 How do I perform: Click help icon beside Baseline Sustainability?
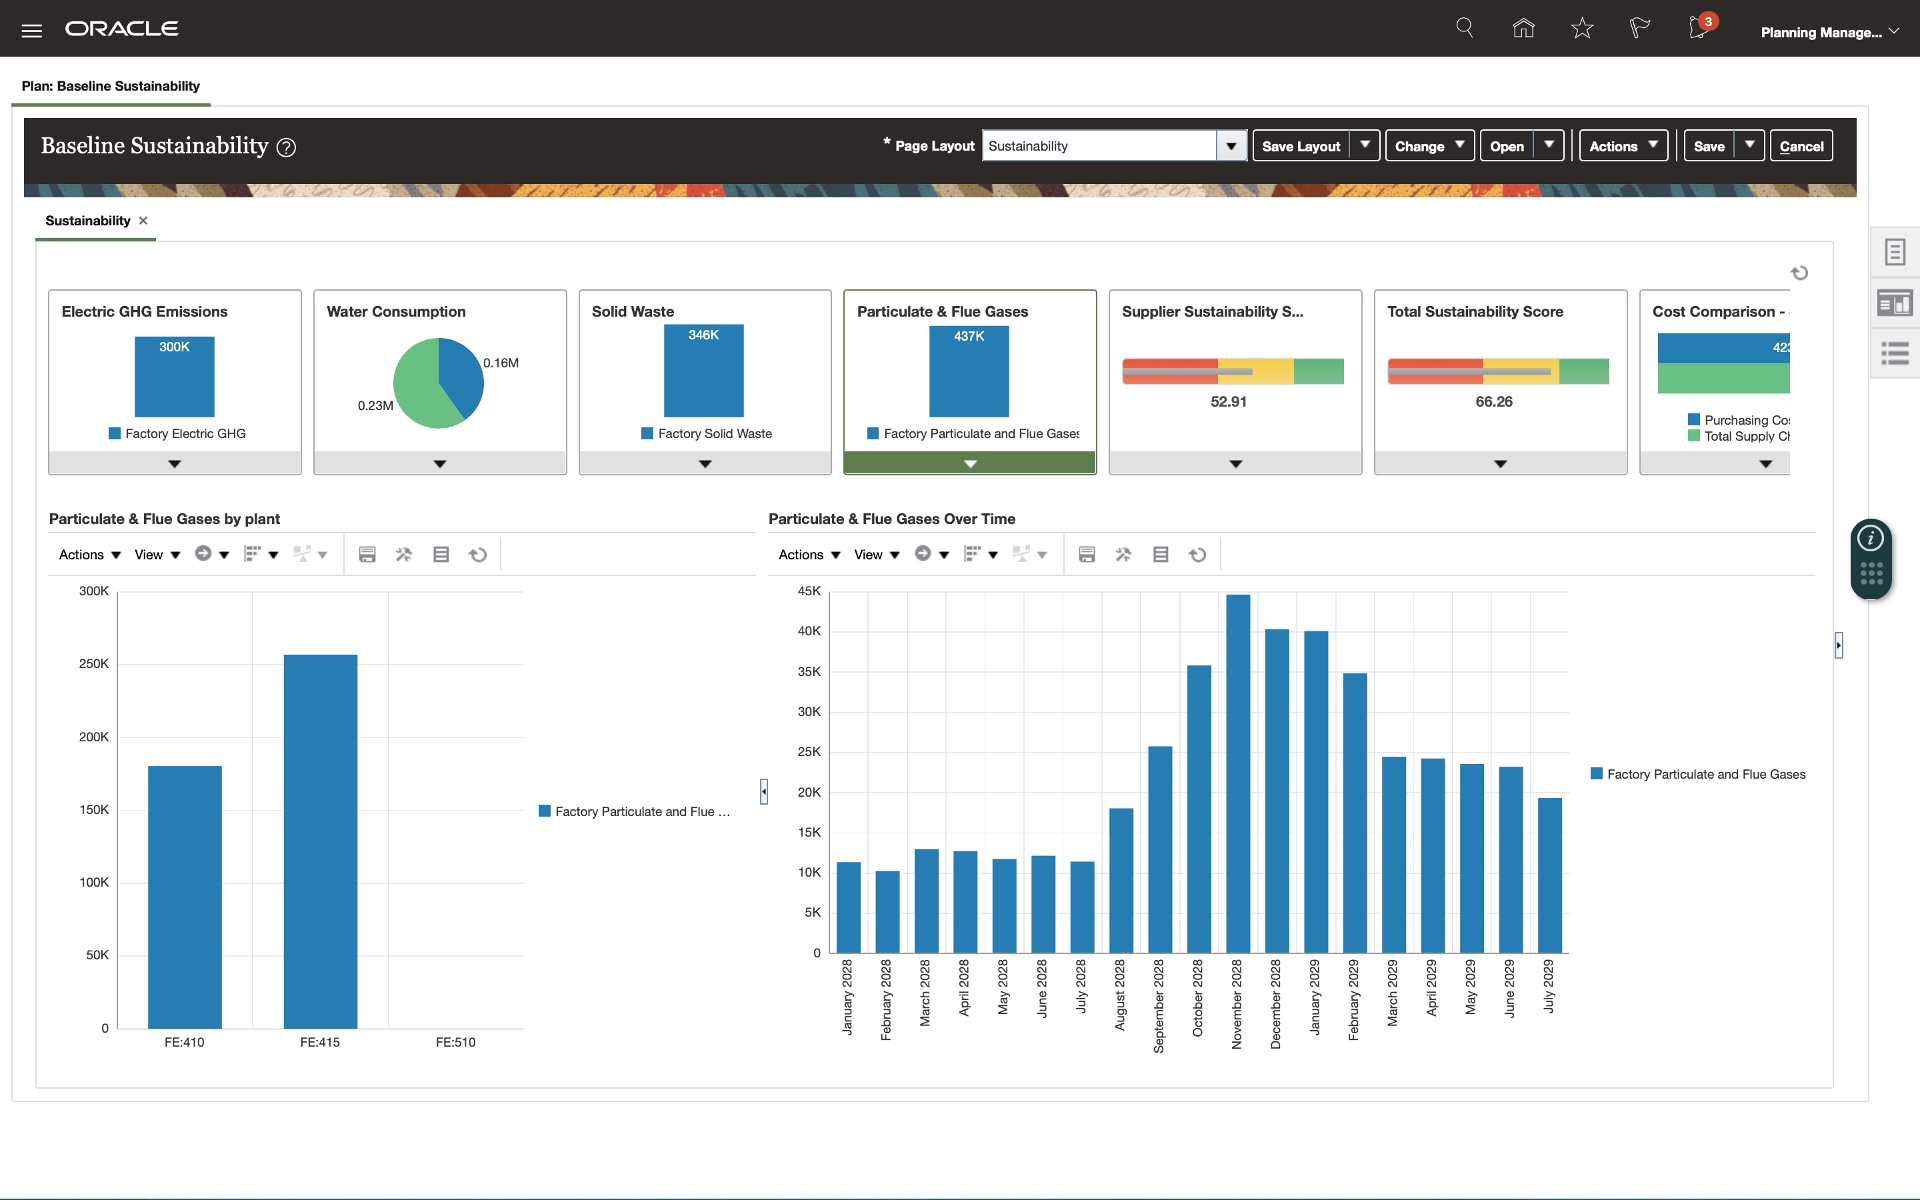click(x=286, y=148)
